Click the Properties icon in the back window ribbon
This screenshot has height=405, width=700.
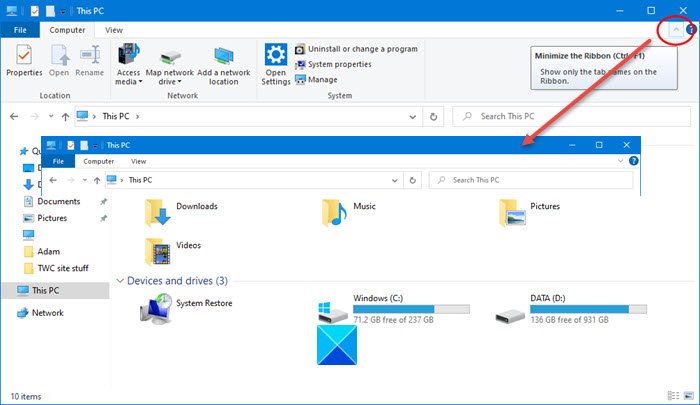coord(24,55)
